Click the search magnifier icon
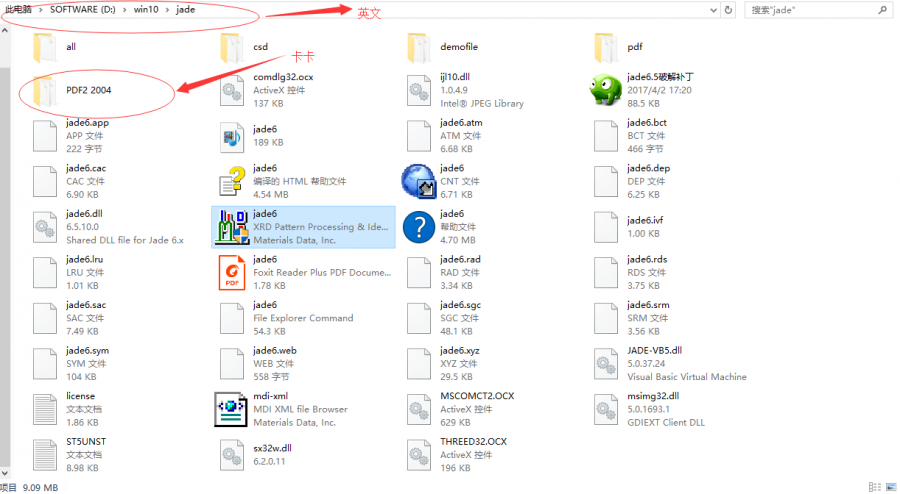Viewport: 900px width, 494px height. point(882,10)
